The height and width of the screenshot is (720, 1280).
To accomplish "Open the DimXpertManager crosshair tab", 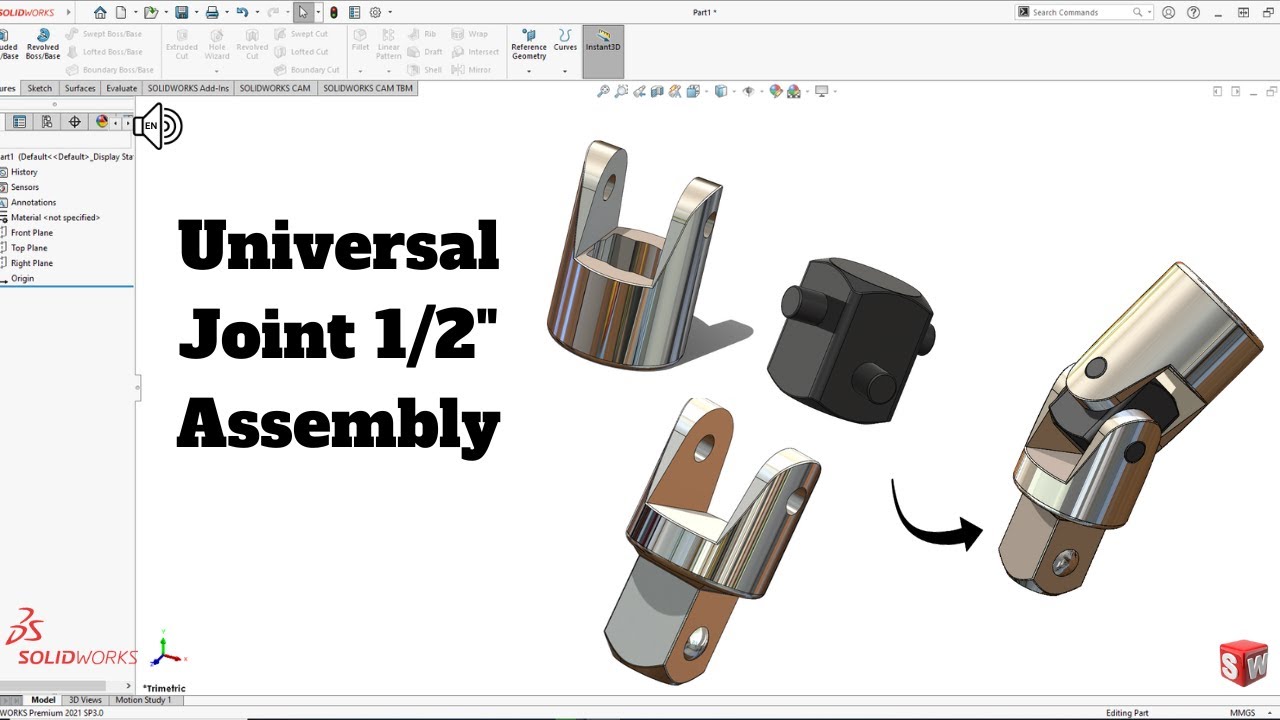I will [x=74, y=122].
